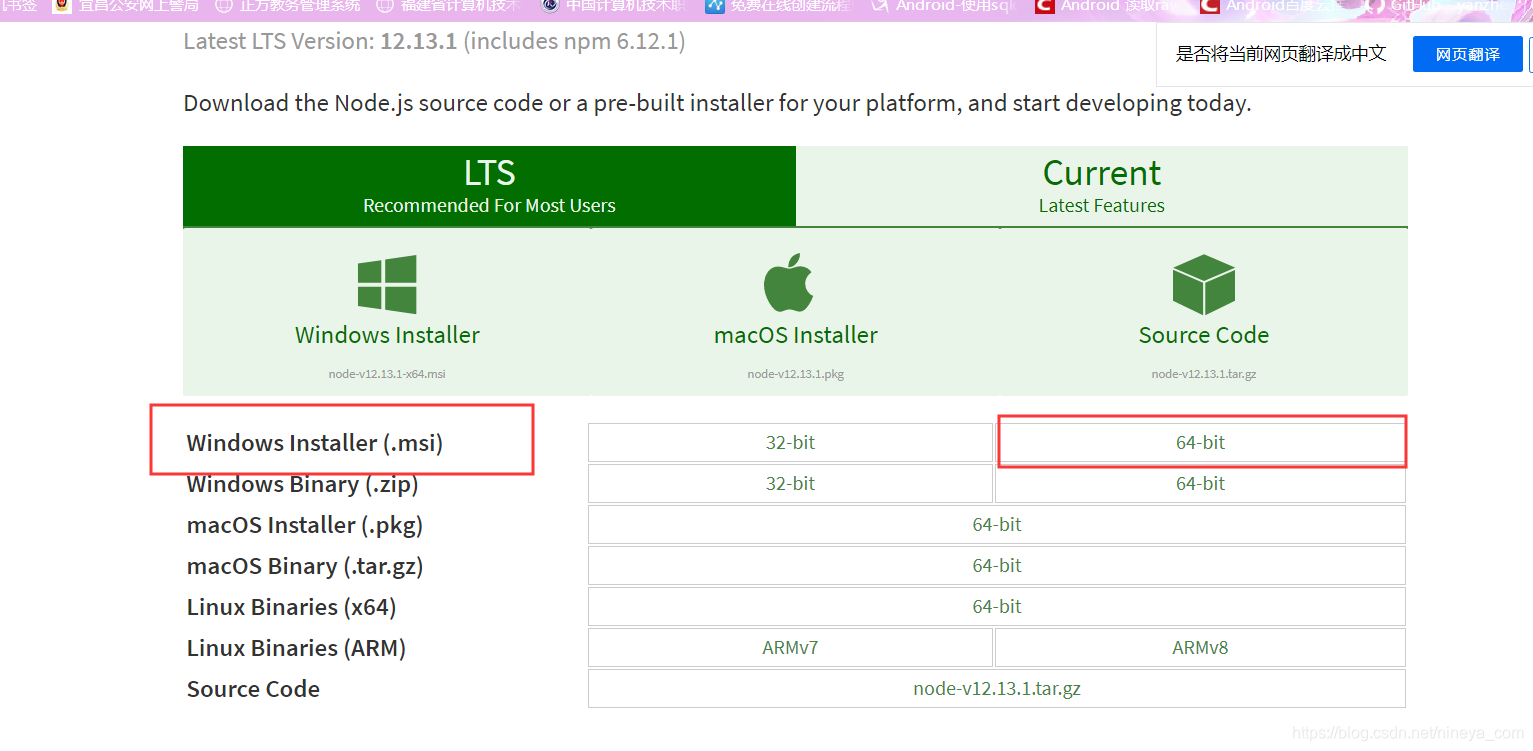Open the Source Code heading link
The image size is (1533, 751).
pos(1204,335)
